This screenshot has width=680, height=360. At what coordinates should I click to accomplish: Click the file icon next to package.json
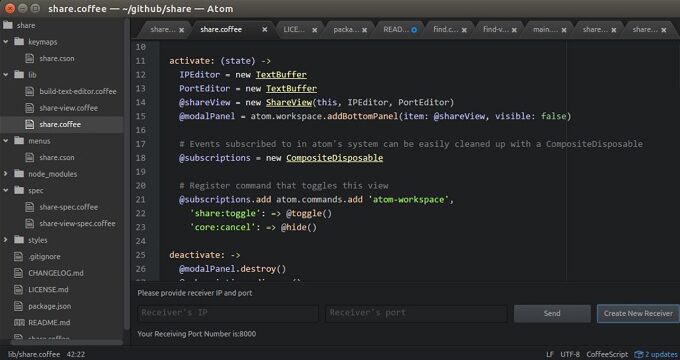pos(18,306)
